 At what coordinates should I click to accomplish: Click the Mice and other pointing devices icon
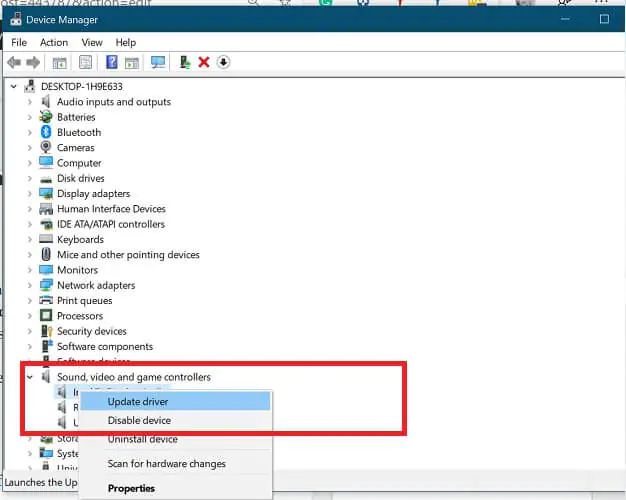click(x=46, y=254)
